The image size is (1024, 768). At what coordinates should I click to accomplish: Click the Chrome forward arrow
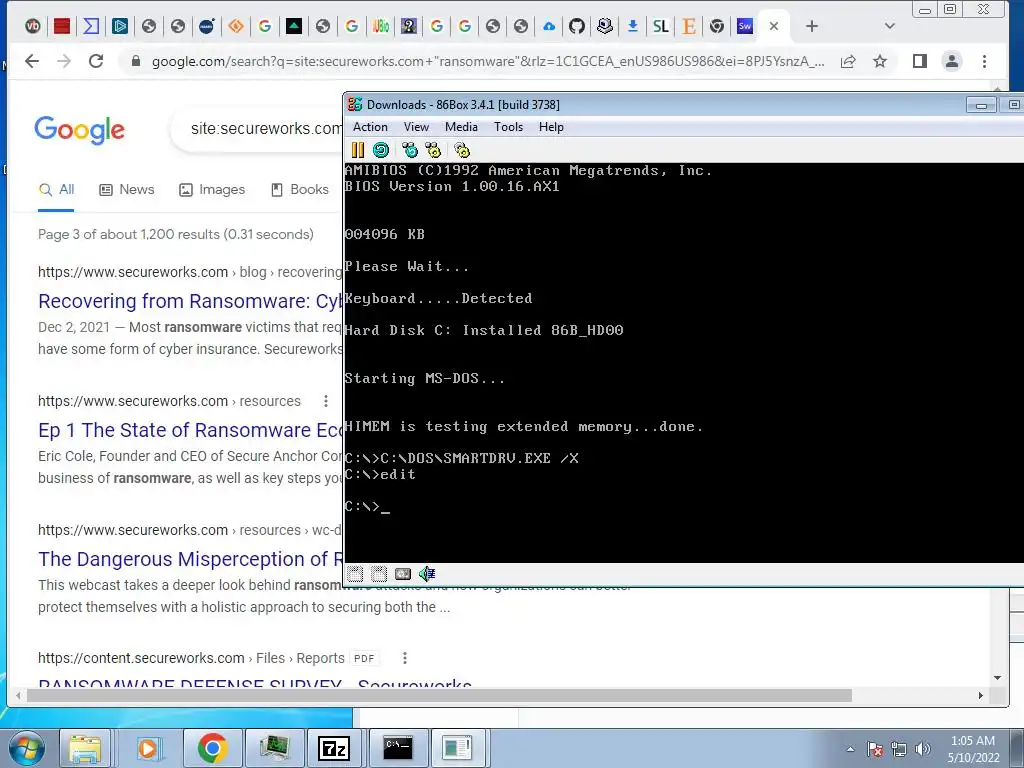click(x=64, y=61)
